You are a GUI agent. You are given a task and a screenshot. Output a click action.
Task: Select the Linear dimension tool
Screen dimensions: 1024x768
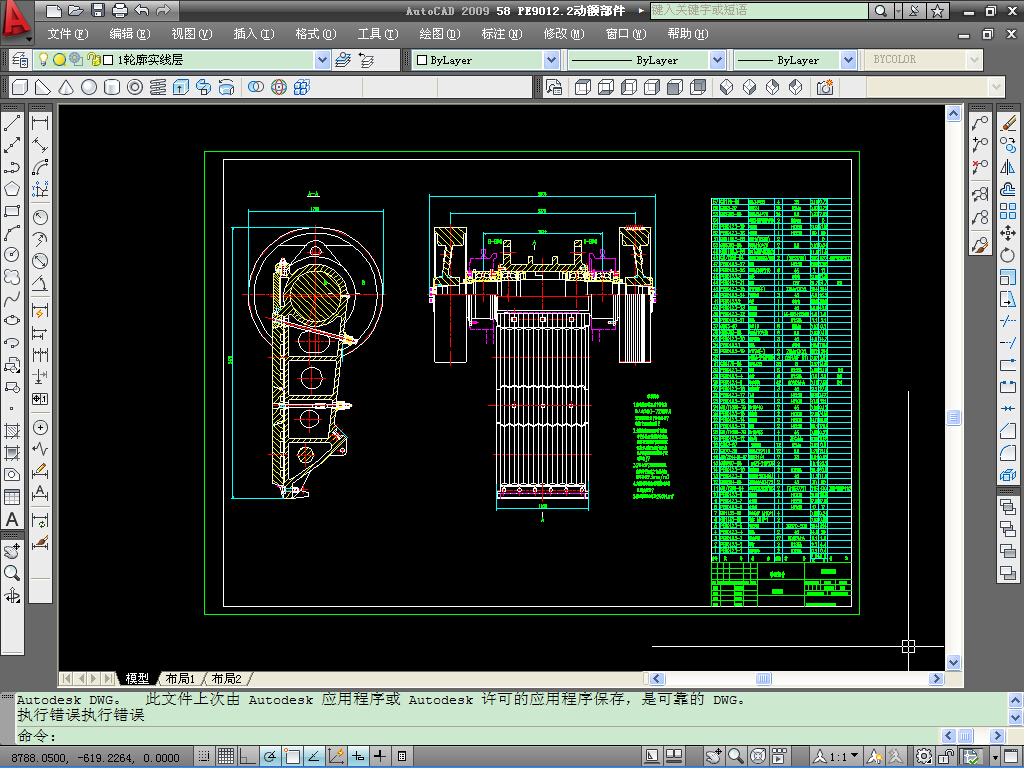click(40, 124)
